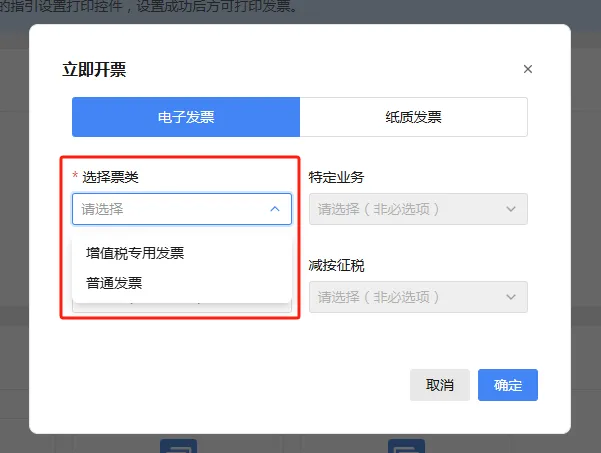Click the 减按征税 chevron arrow
The height and width of the screenshot is (453, 601).
pos(511,297)
